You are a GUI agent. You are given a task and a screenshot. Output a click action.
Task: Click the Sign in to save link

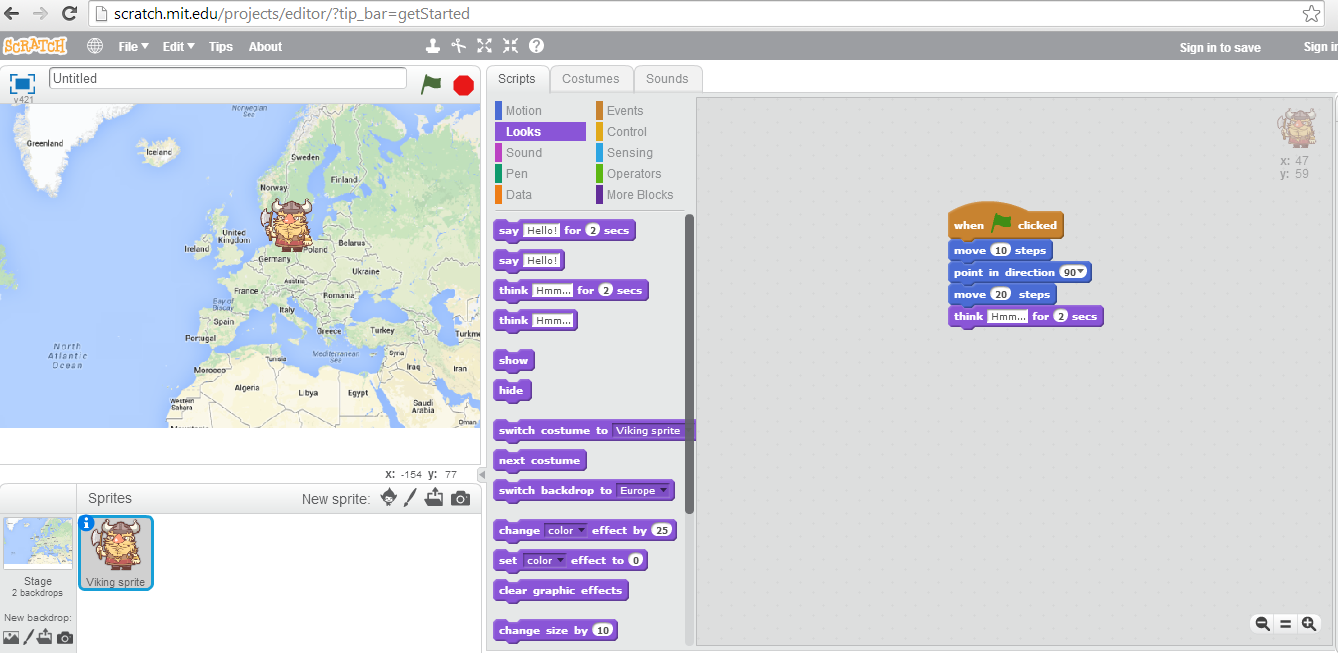click(x=1220, y=46)
